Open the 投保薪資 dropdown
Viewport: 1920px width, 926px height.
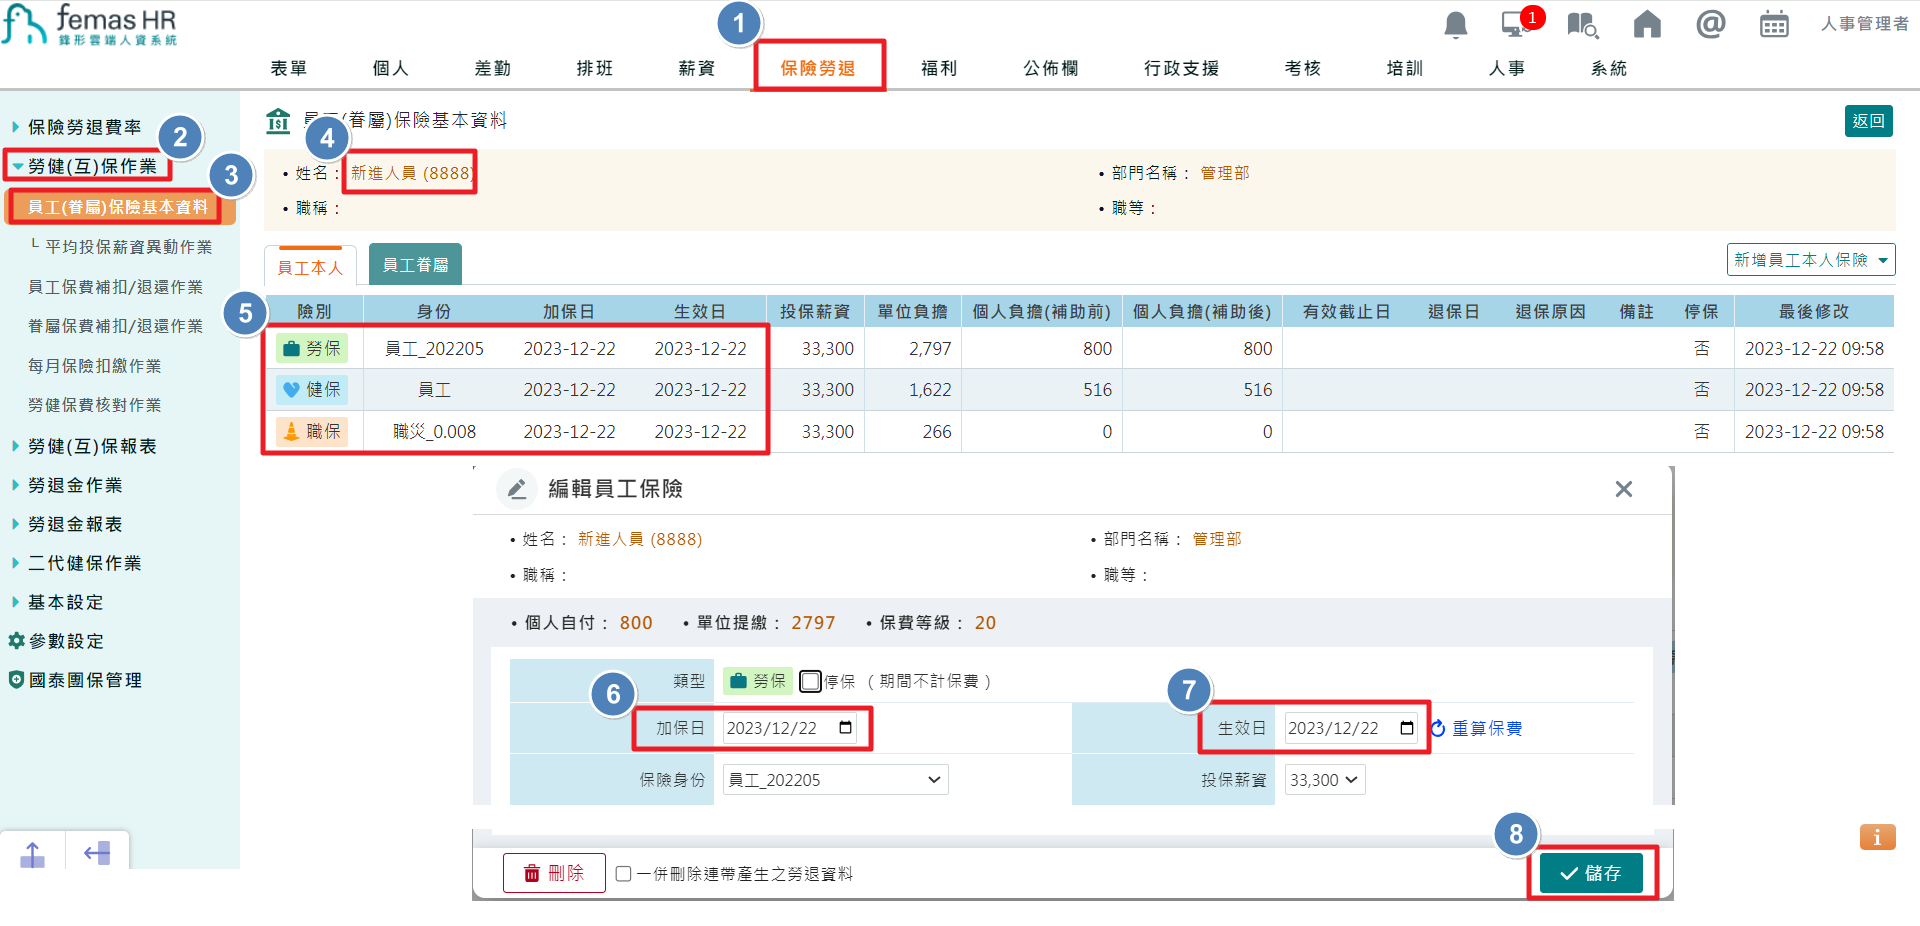pos(1324,779)
